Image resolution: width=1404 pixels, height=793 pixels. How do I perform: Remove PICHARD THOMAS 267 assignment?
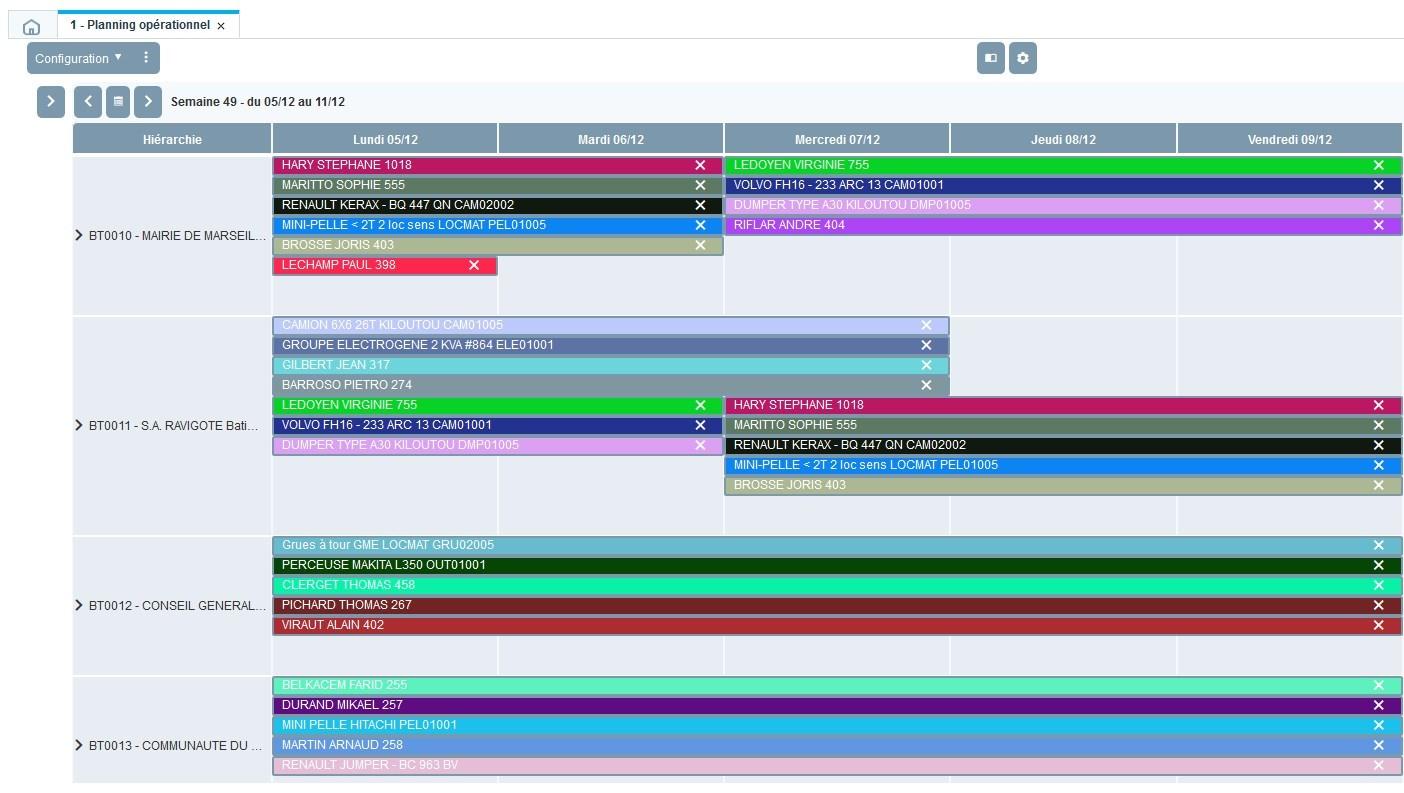pos(1378,605)
